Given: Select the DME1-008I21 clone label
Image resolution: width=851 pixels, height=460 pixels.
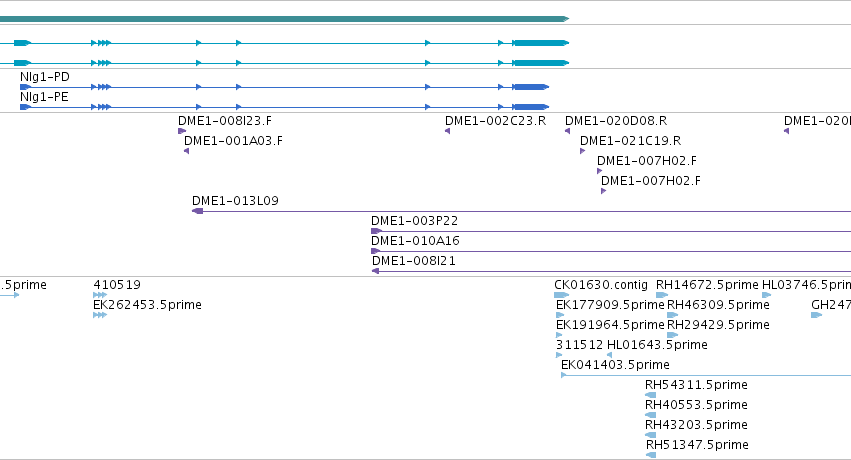Looking at the screenshot, I should point(414,261).
